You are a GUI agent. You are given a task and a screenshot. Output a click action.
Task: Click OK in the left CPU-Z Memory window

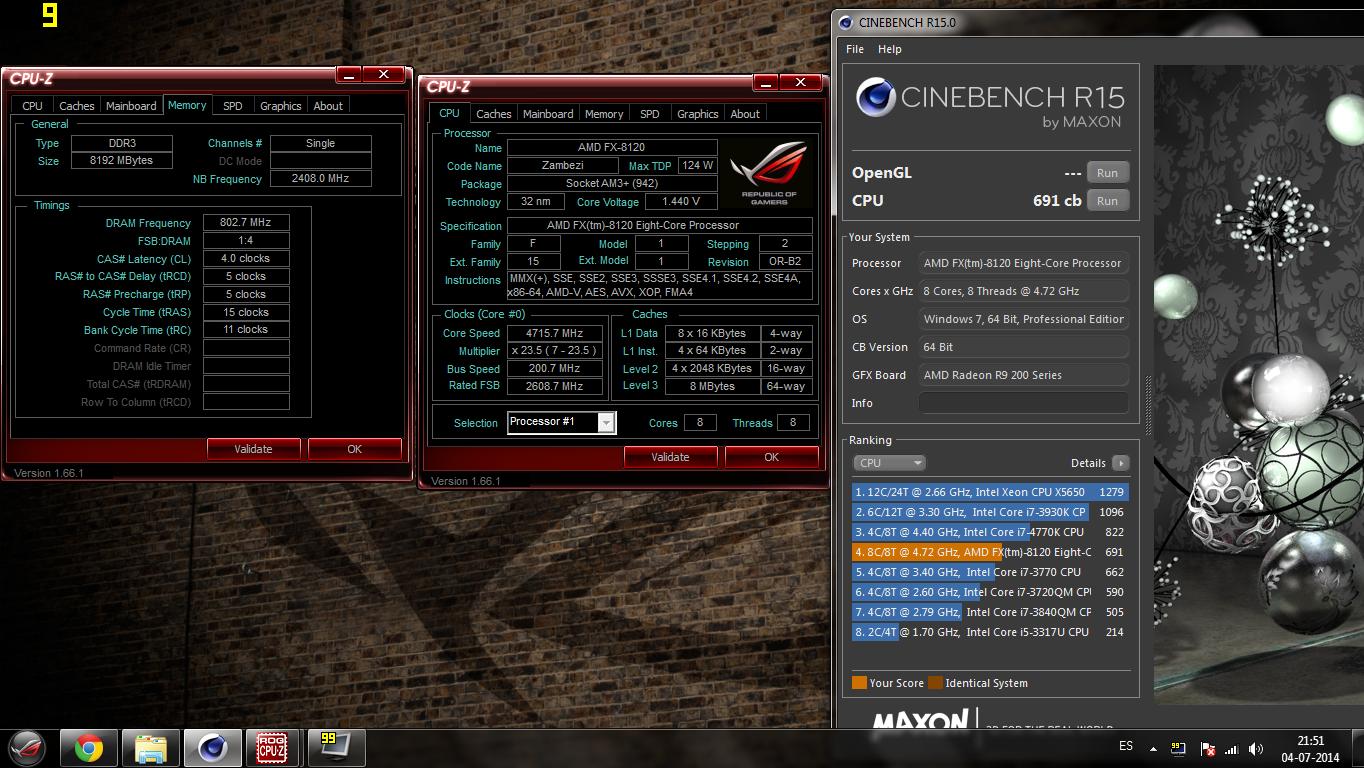pos(354,449)
